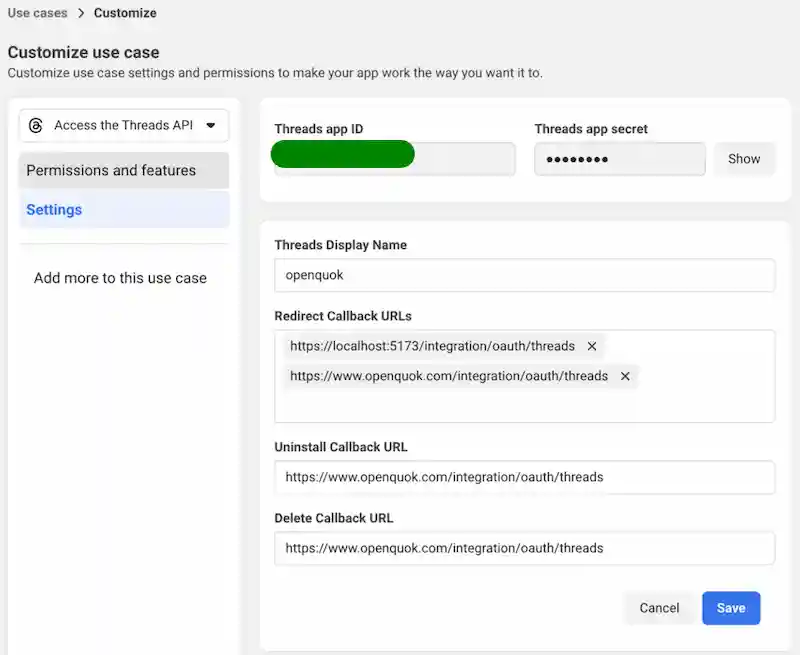The height and width of the screenshot is (655, 800).
Task: Remove the localhost:5173 redirect URL
Action: [592, 346]
